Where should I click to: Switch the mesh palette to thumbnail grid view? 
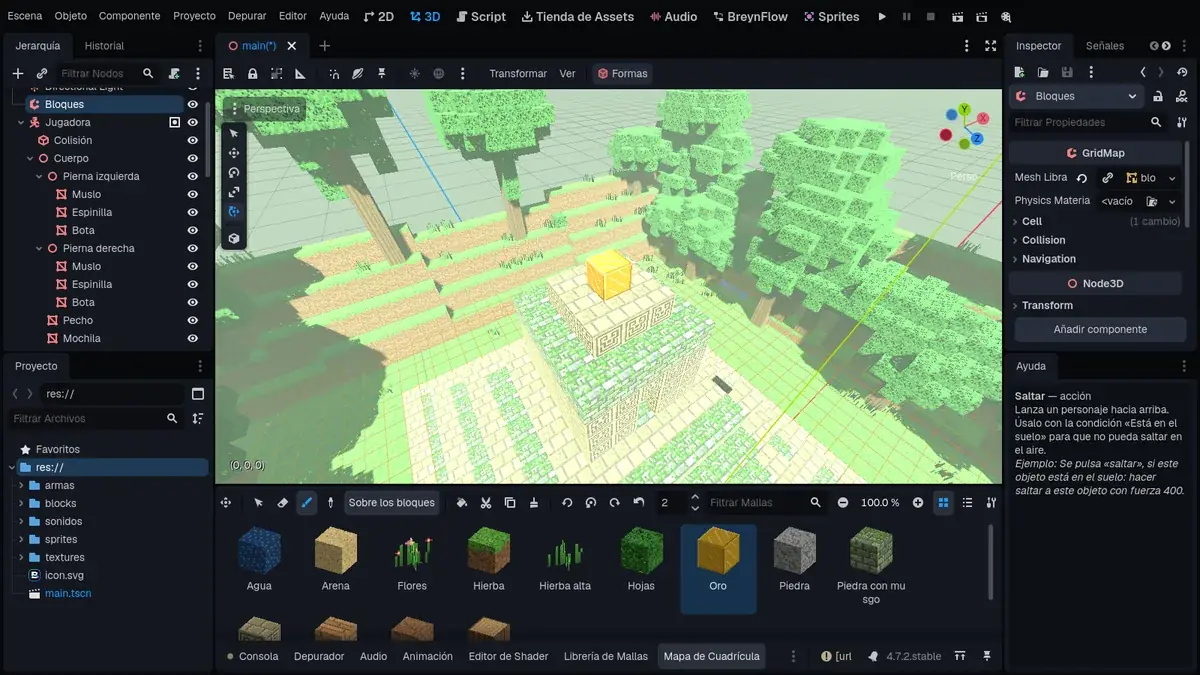pos(943,502)
